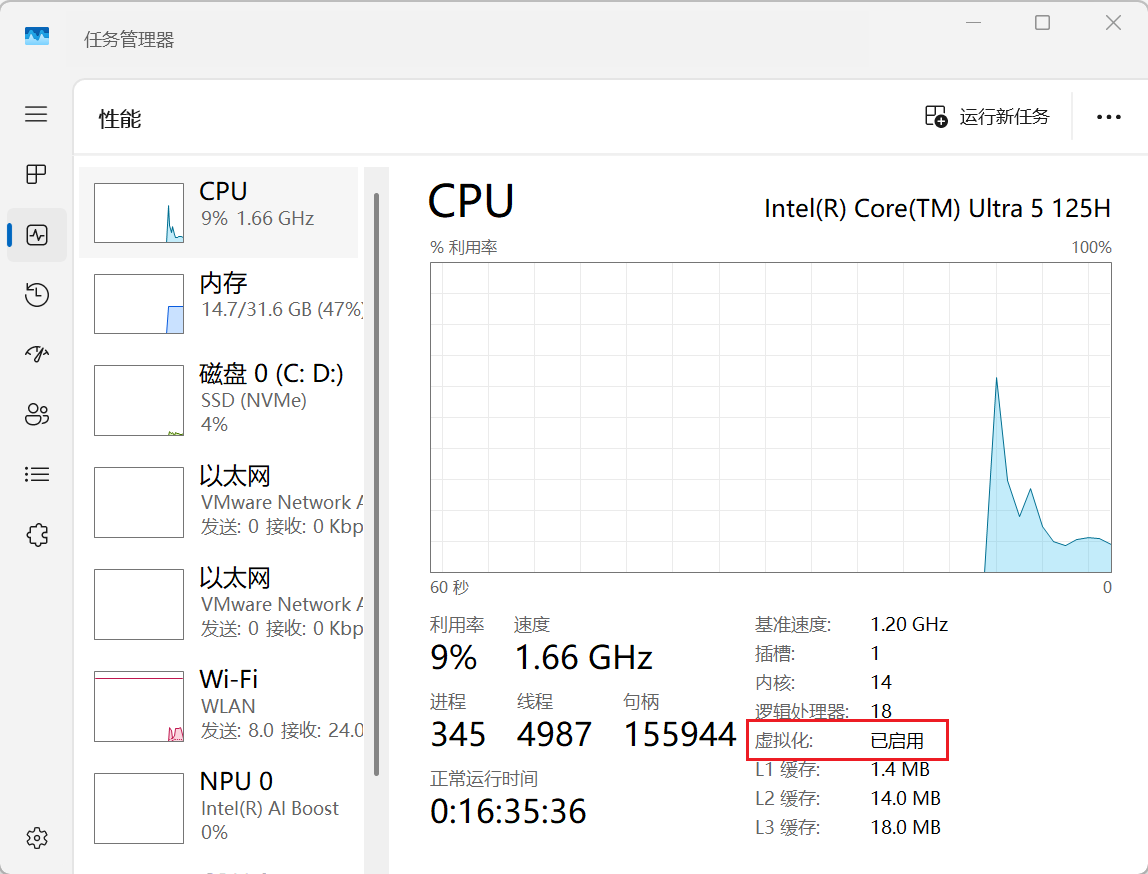Viewport: 1148px width, 874px height.
Task: Open the Services puzzle icon
Action: click(x=36, y=535)
